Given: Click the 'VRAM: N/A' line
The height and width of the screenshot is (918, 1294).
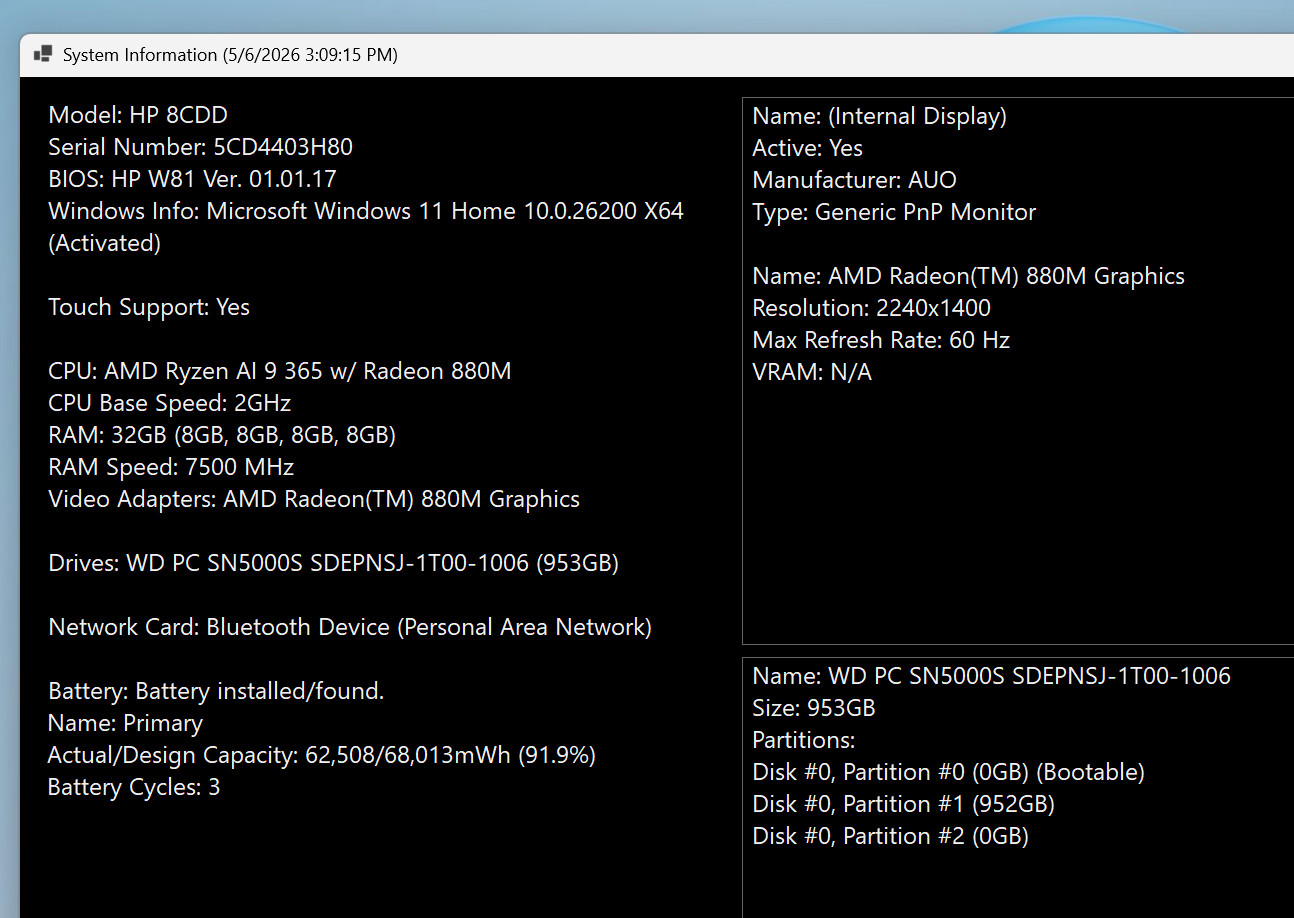Looking at the screenshot, I should click(x=812, y=372).
